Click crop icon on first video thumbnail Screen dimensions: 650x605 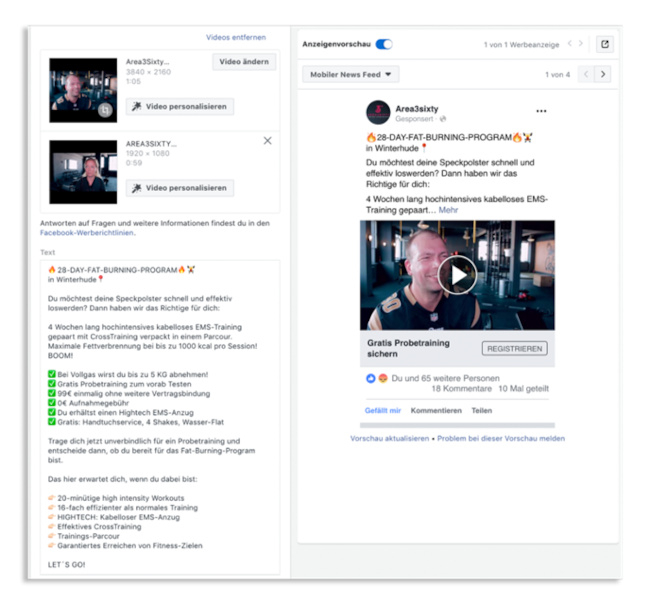coord(105,110)
